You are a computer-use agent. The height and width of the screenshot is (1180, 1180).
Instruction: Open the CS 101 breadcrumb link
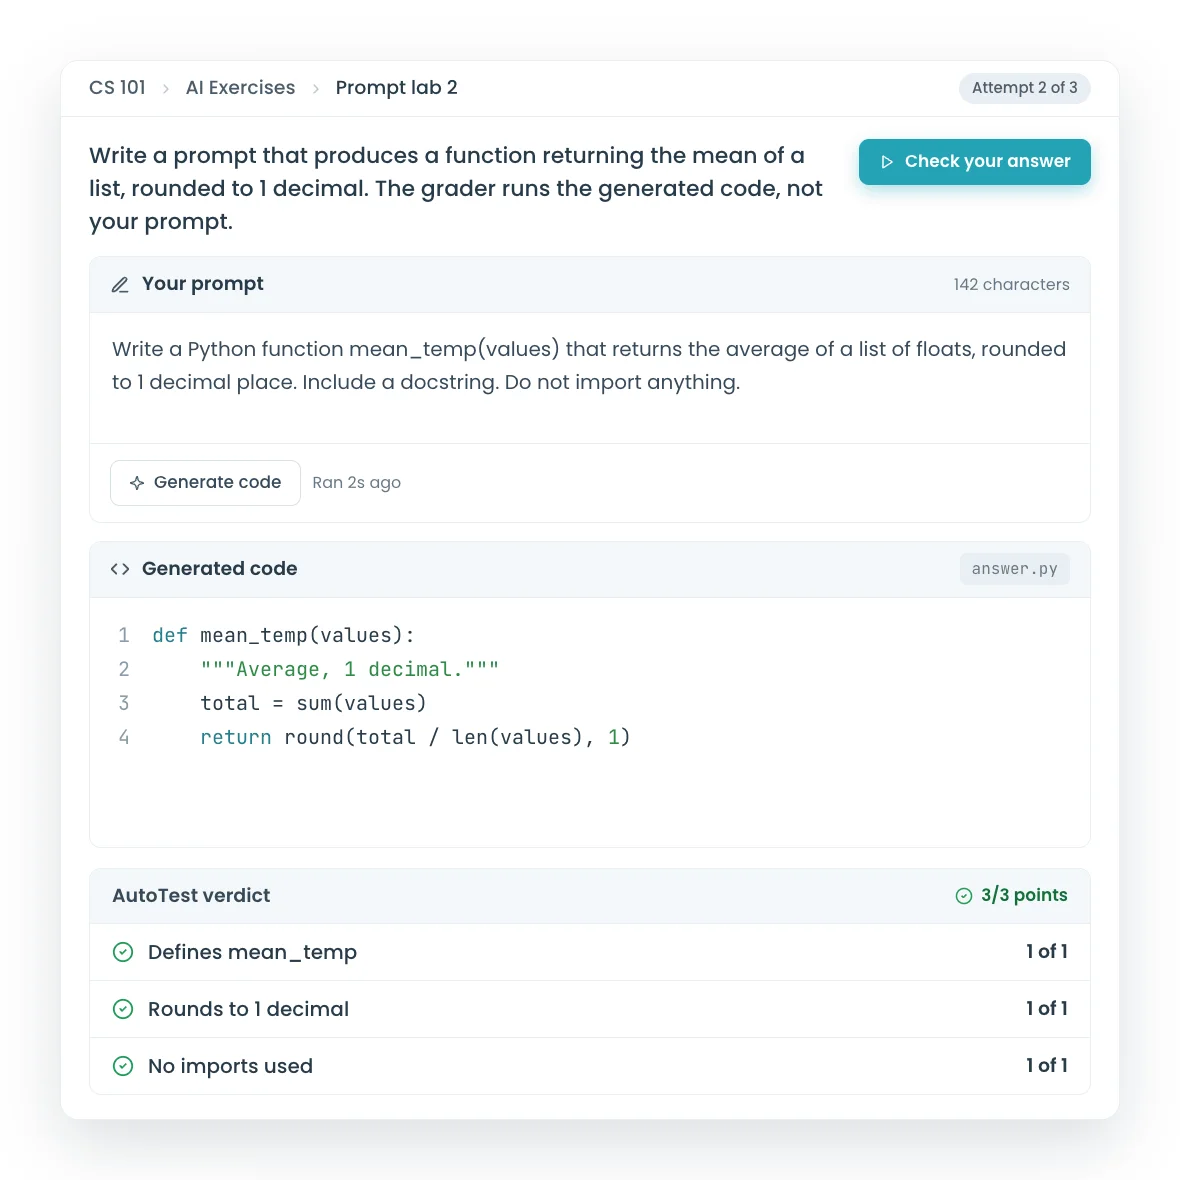(117, 88)
